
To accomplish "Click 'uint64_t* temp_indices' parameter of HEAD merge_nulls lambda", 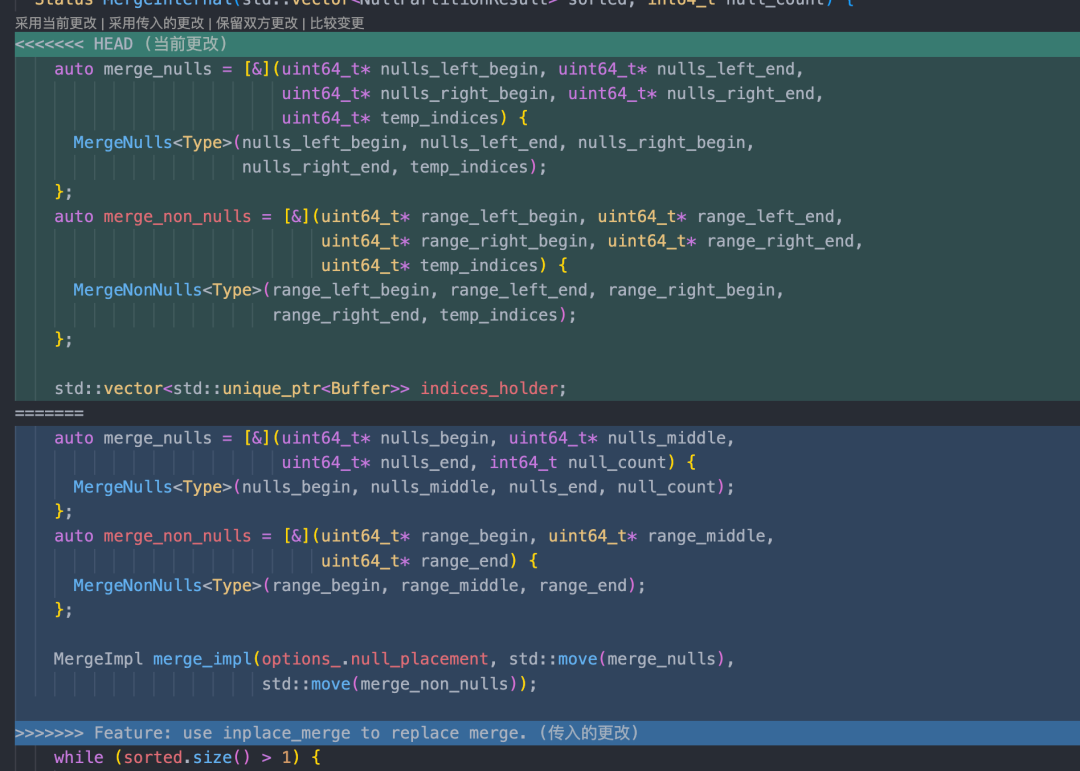I will click(390, 119).
